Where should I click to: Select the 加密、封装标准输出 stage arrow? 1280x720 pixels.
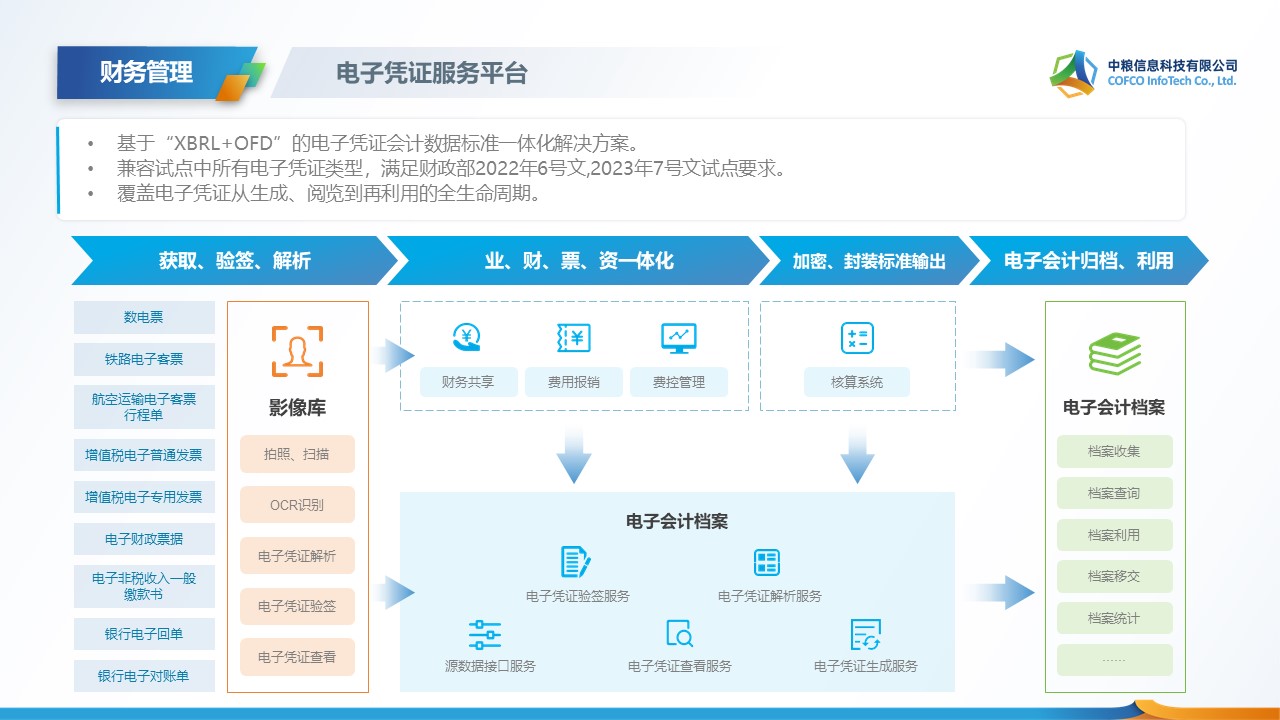point(868,261)
